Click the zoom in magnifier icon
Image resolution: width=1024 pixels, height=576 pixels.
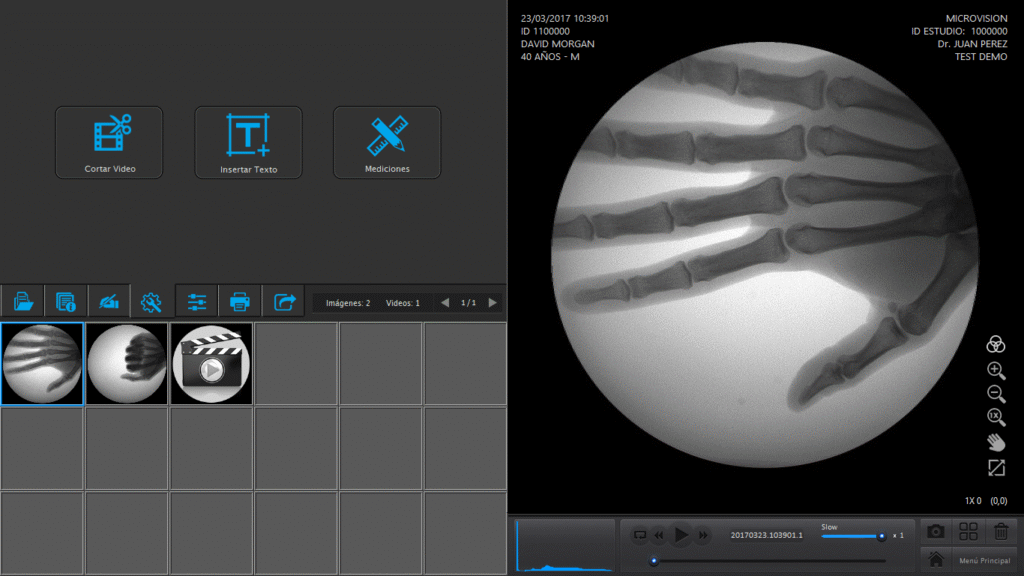[995, 371]
